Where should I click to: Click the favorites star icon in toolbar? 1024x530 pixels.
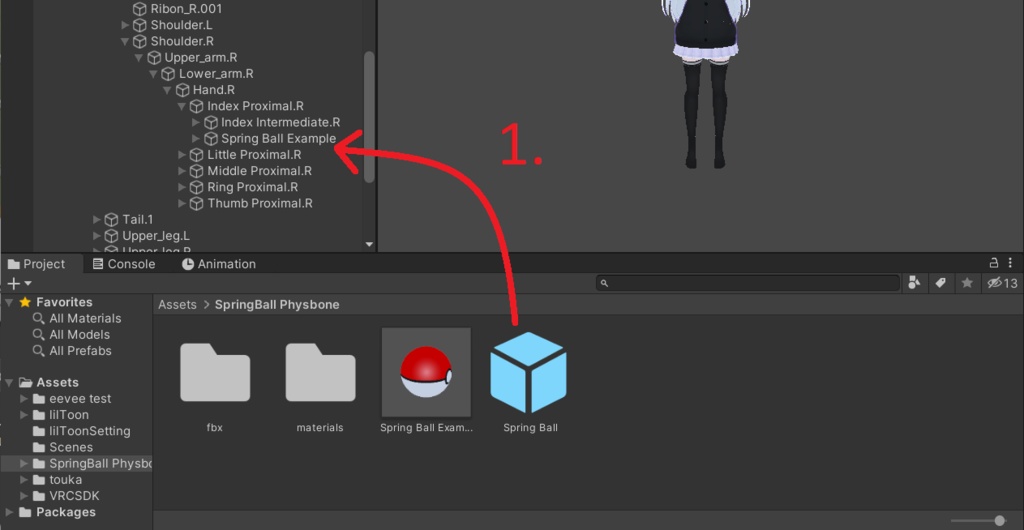967,283
